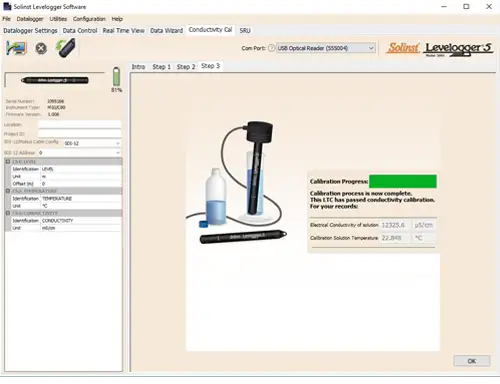Viewport: 500px width, 384px height.
Task: Click the µS/cm unit field
Action: (x=424, y=225)
